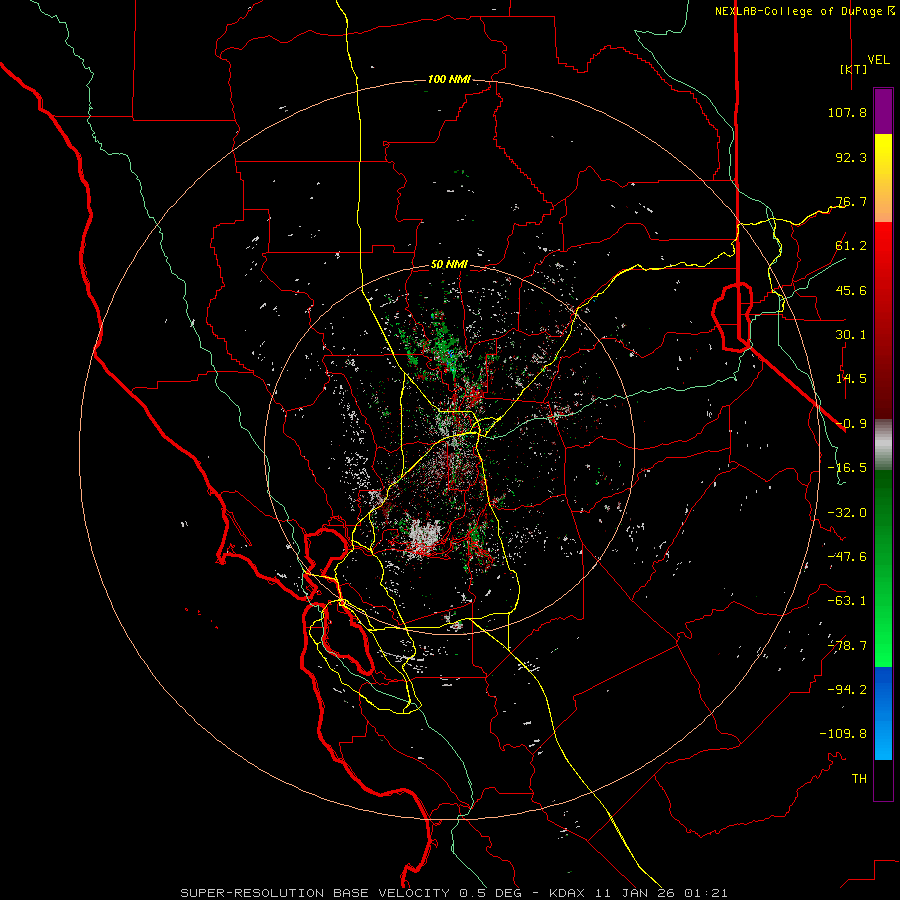Click the 100 NMI range ring label
900x900 pixels.
tap(449, 79)
